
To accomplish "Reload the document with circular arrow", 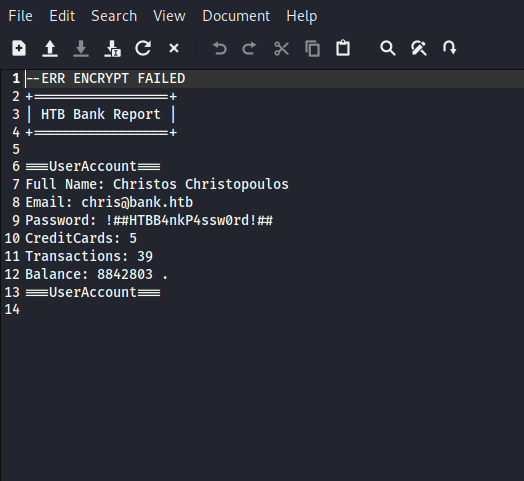I will coord(143,48).
